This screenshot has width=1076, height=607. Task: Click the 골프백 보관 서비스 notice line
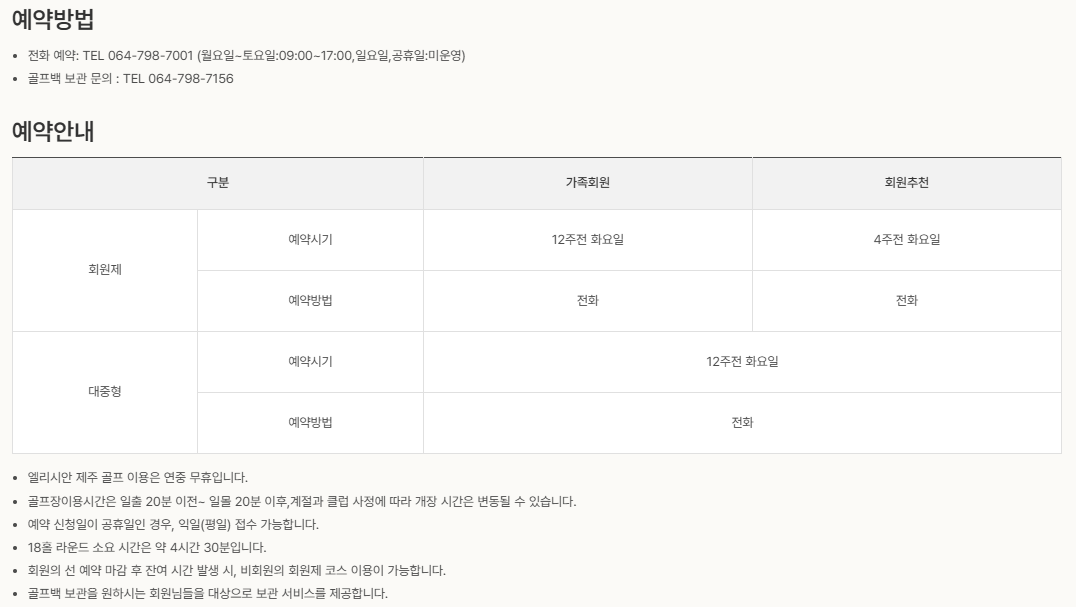click(x=207, y=594)
